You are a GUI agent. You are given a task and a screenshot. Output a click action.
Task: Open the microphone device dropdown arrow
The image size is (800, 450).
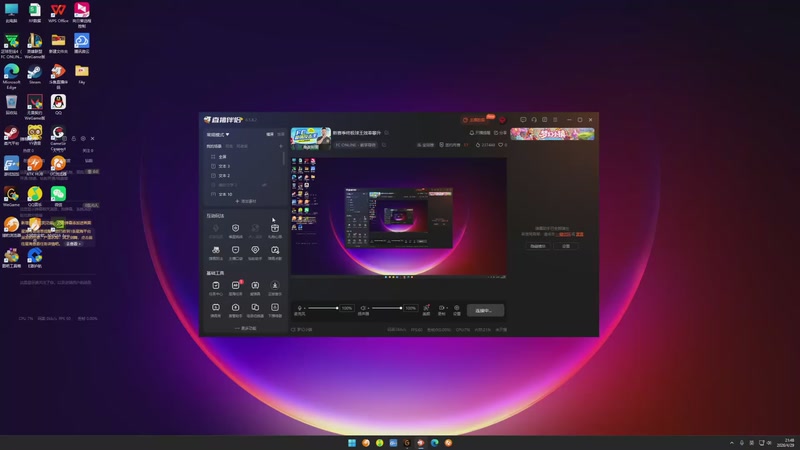(305, 308)
